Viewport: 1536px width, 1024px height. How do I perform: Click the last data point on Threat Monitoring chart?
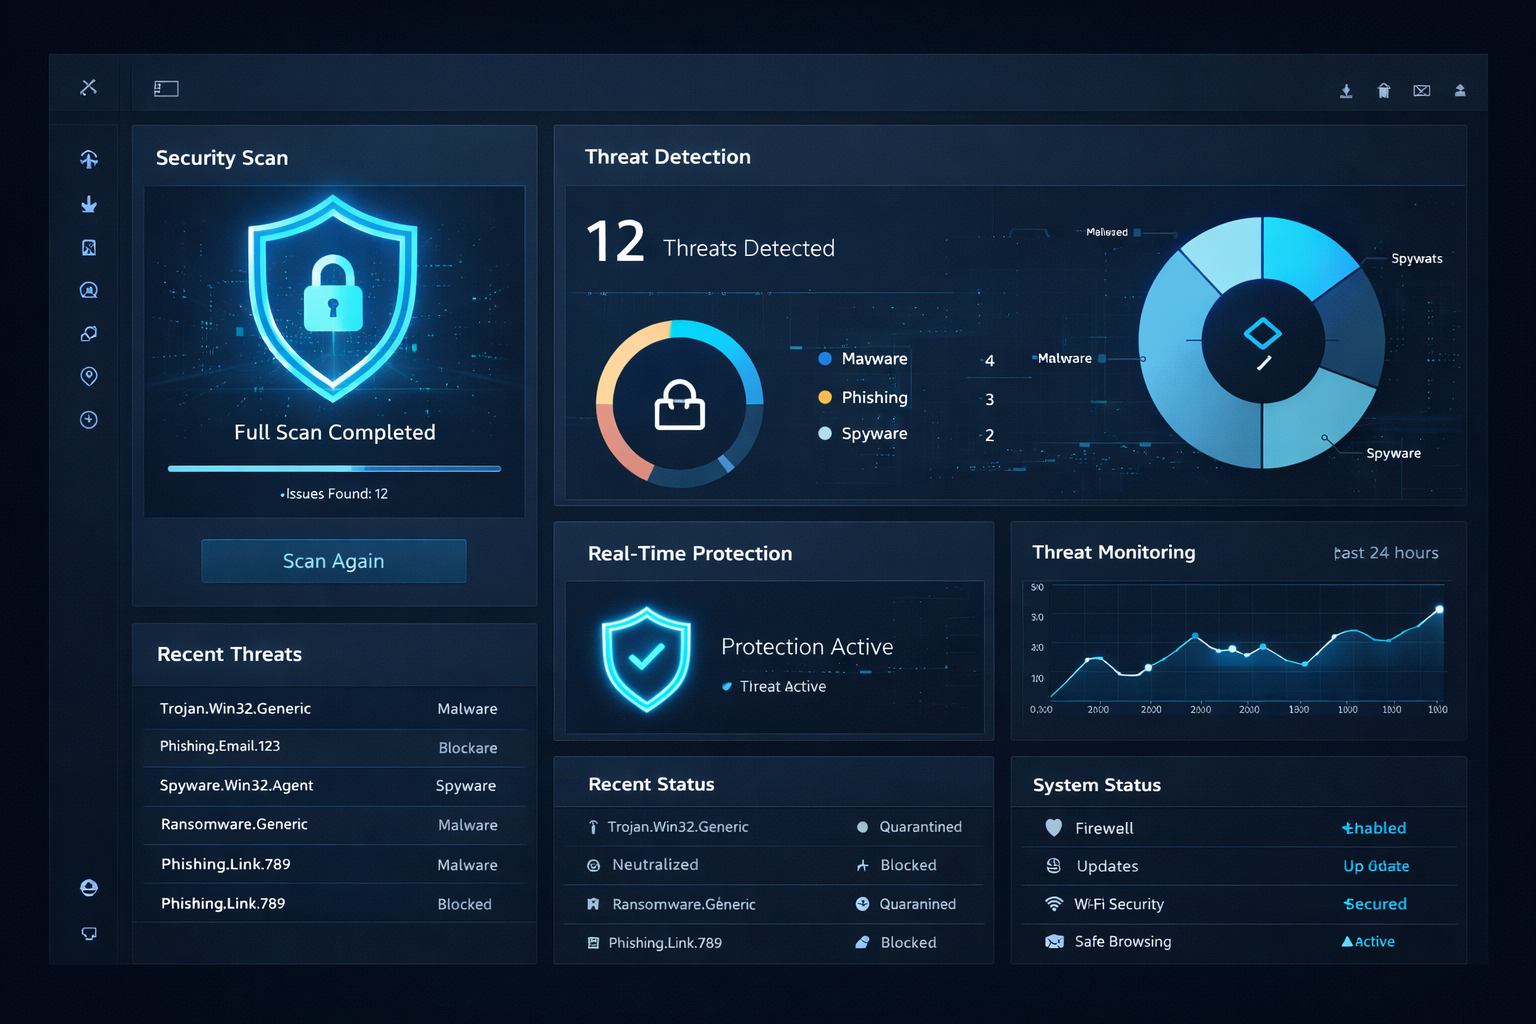tap(1440, 609)
